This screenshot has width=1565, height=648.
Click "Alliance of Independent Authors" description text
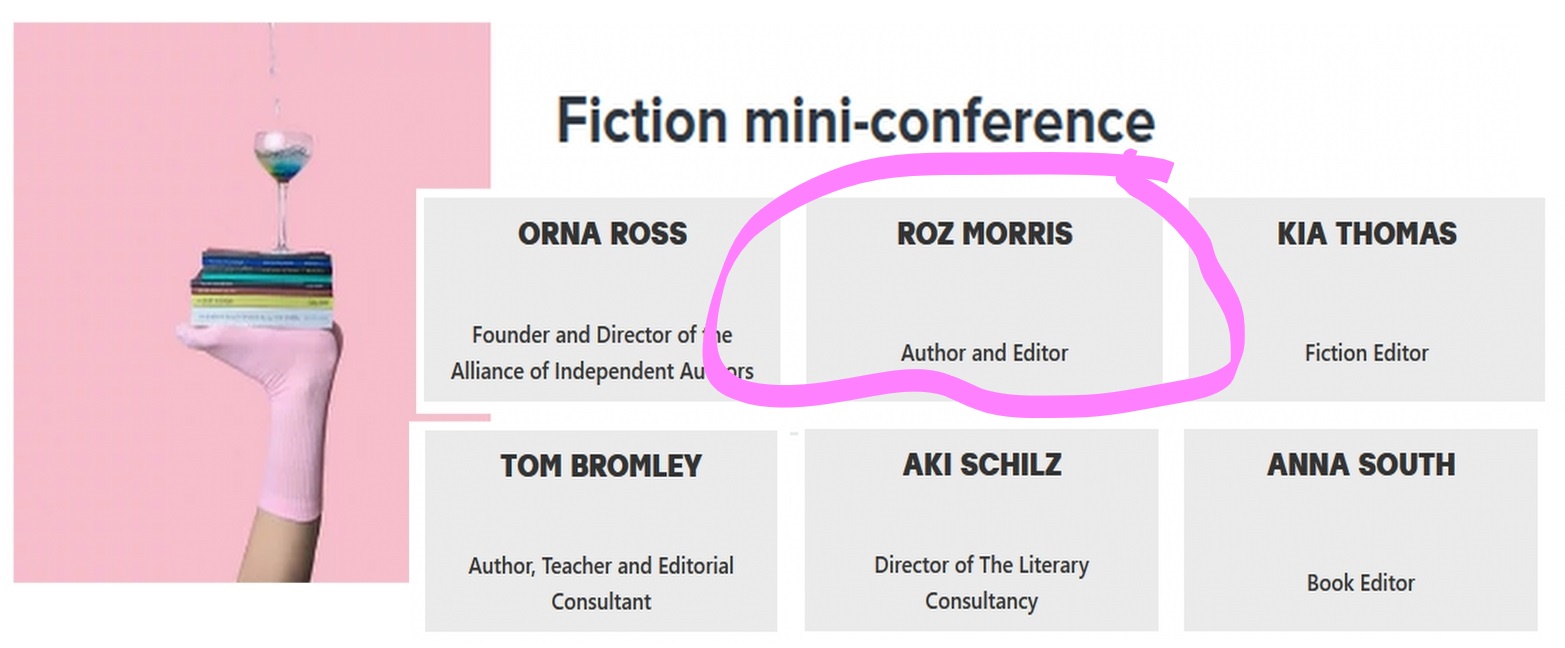[601, 371]
